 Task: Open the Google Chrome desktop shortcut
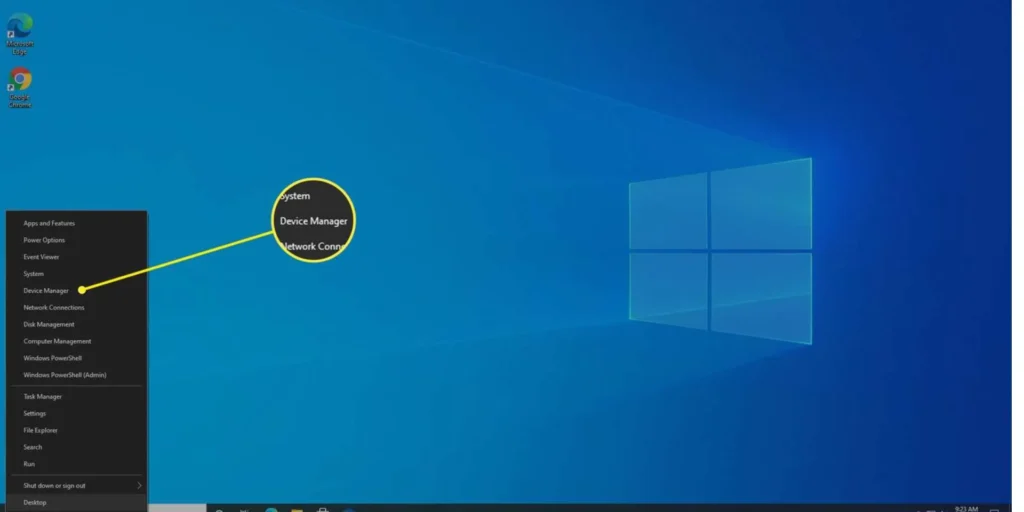tap(20, 88)
